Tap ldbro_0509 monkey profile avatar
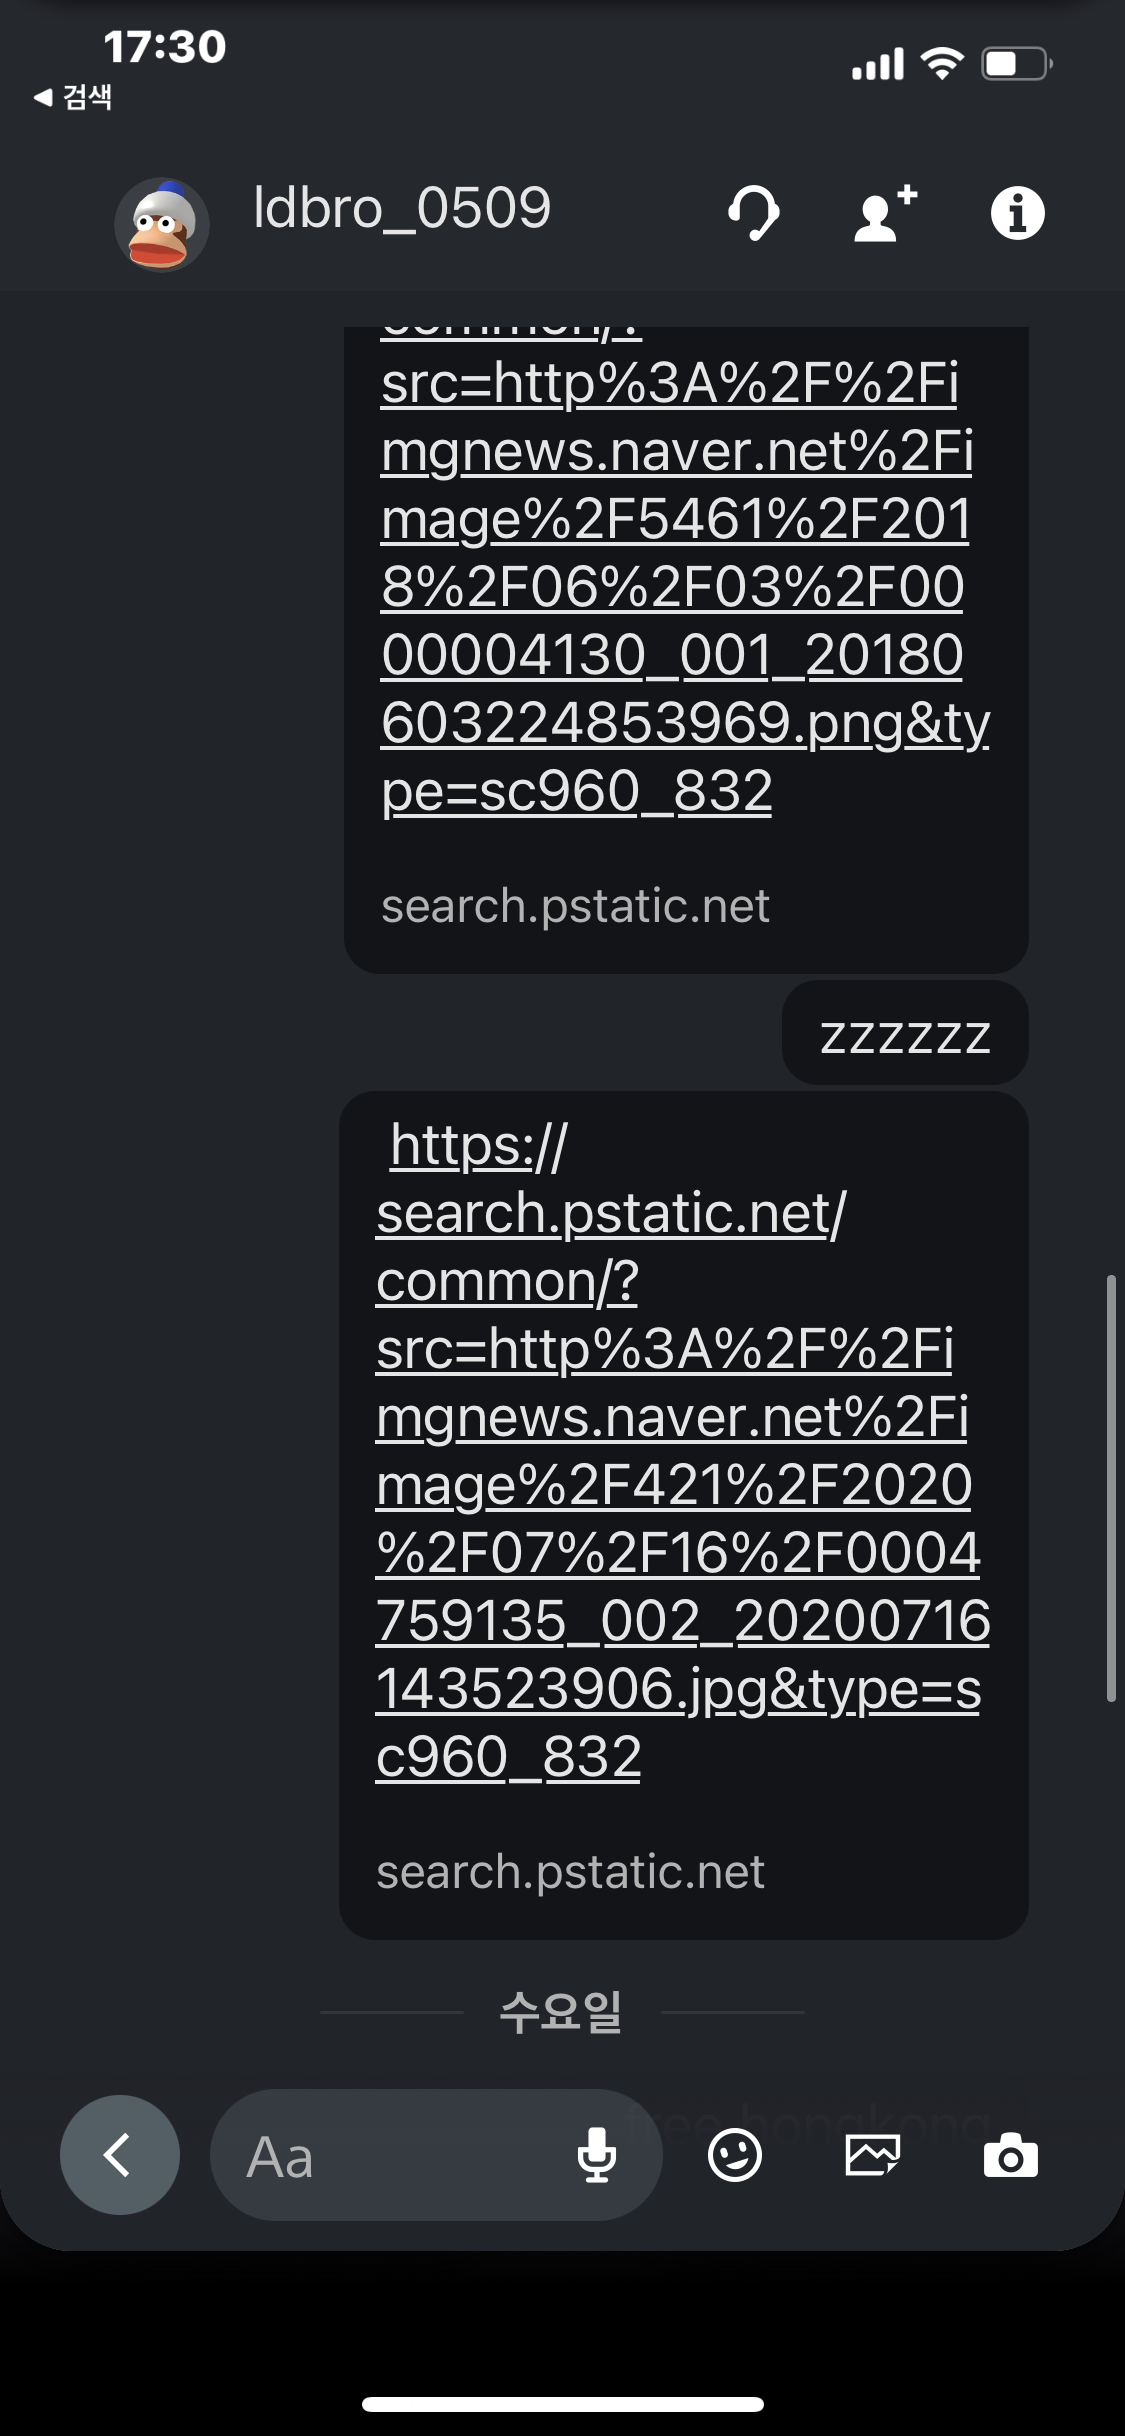This screenshot has width=1125, height=2436. [162, 225]
